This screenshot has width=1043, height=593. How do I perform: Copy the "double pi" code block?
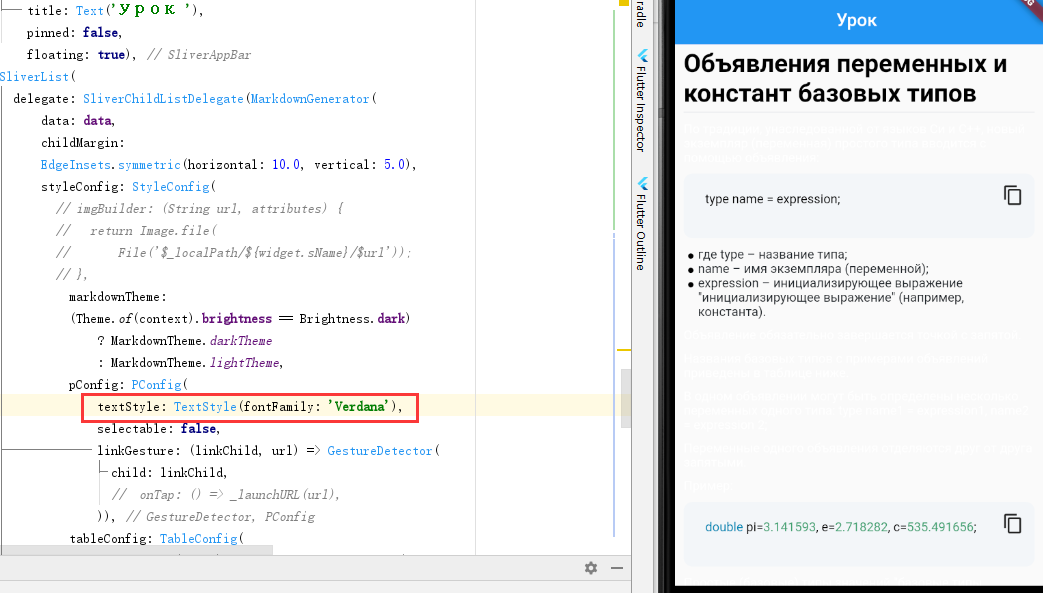[x=1013, y=523]
